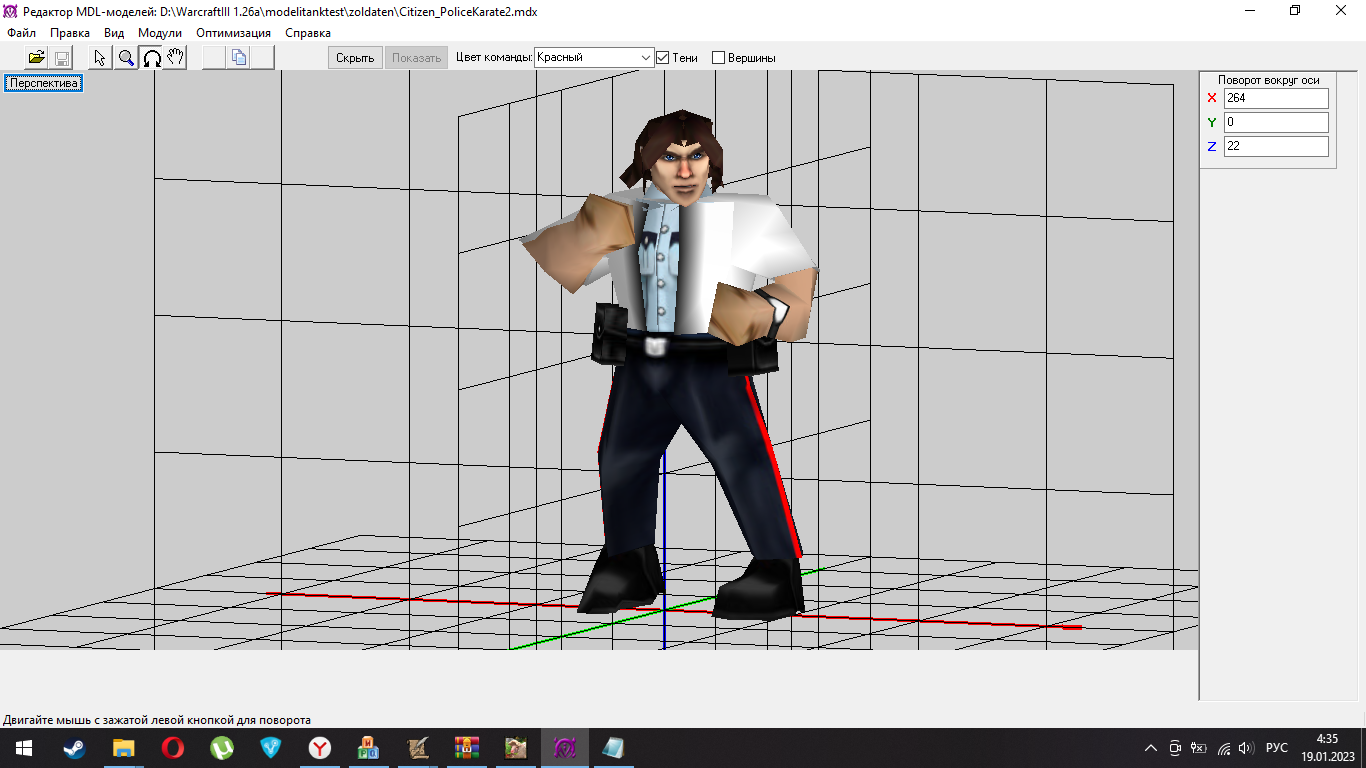Select the arrow pointer tool
The height and width of the screenshot is (768, 1366).
[100, 57]
